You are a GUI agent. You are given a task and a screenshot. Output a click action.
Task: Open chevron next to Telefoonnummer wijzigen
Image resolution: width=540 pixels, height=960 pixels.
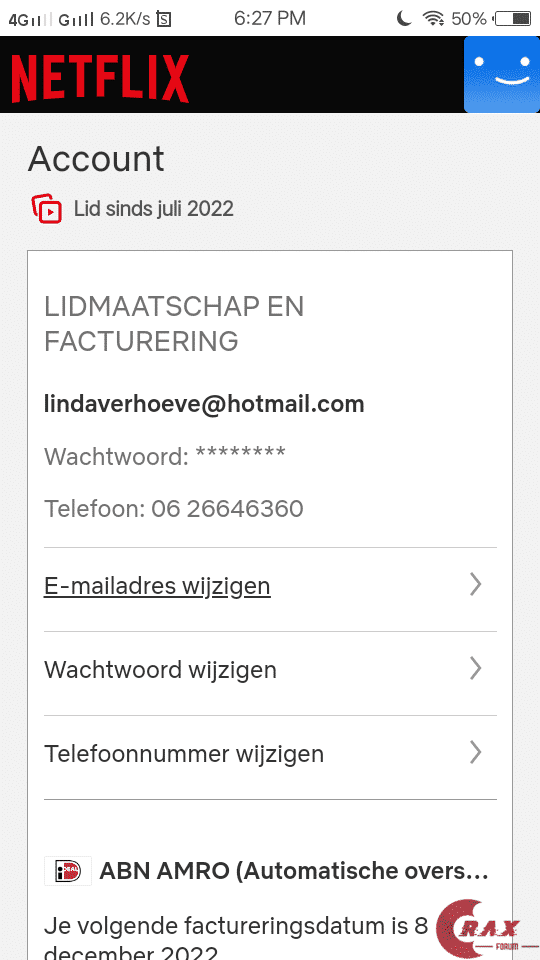(476, 753)
